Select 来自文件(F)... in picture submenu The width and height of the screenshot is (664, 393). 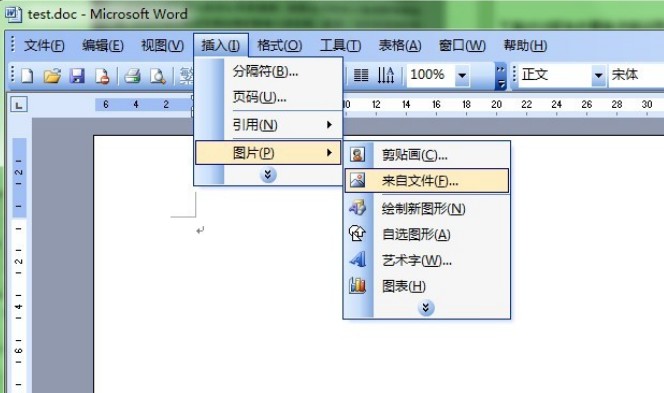[426, 181]
